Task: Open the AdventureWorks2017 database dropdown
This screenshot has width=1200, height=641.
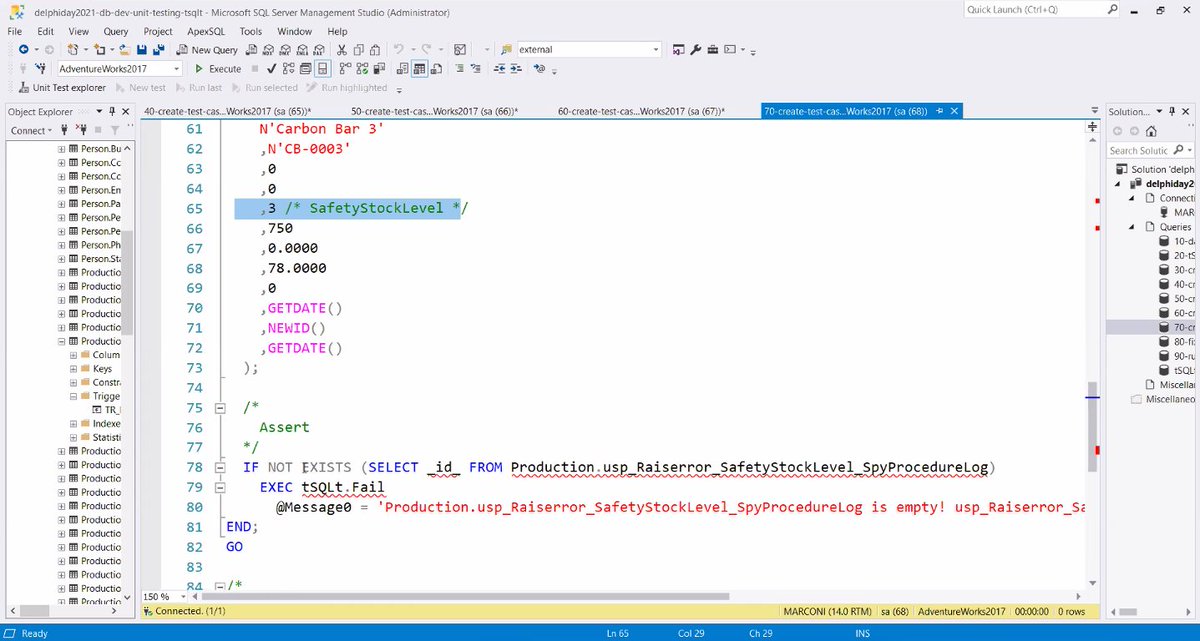Action: pyautogui.click(x=176, y=69)
